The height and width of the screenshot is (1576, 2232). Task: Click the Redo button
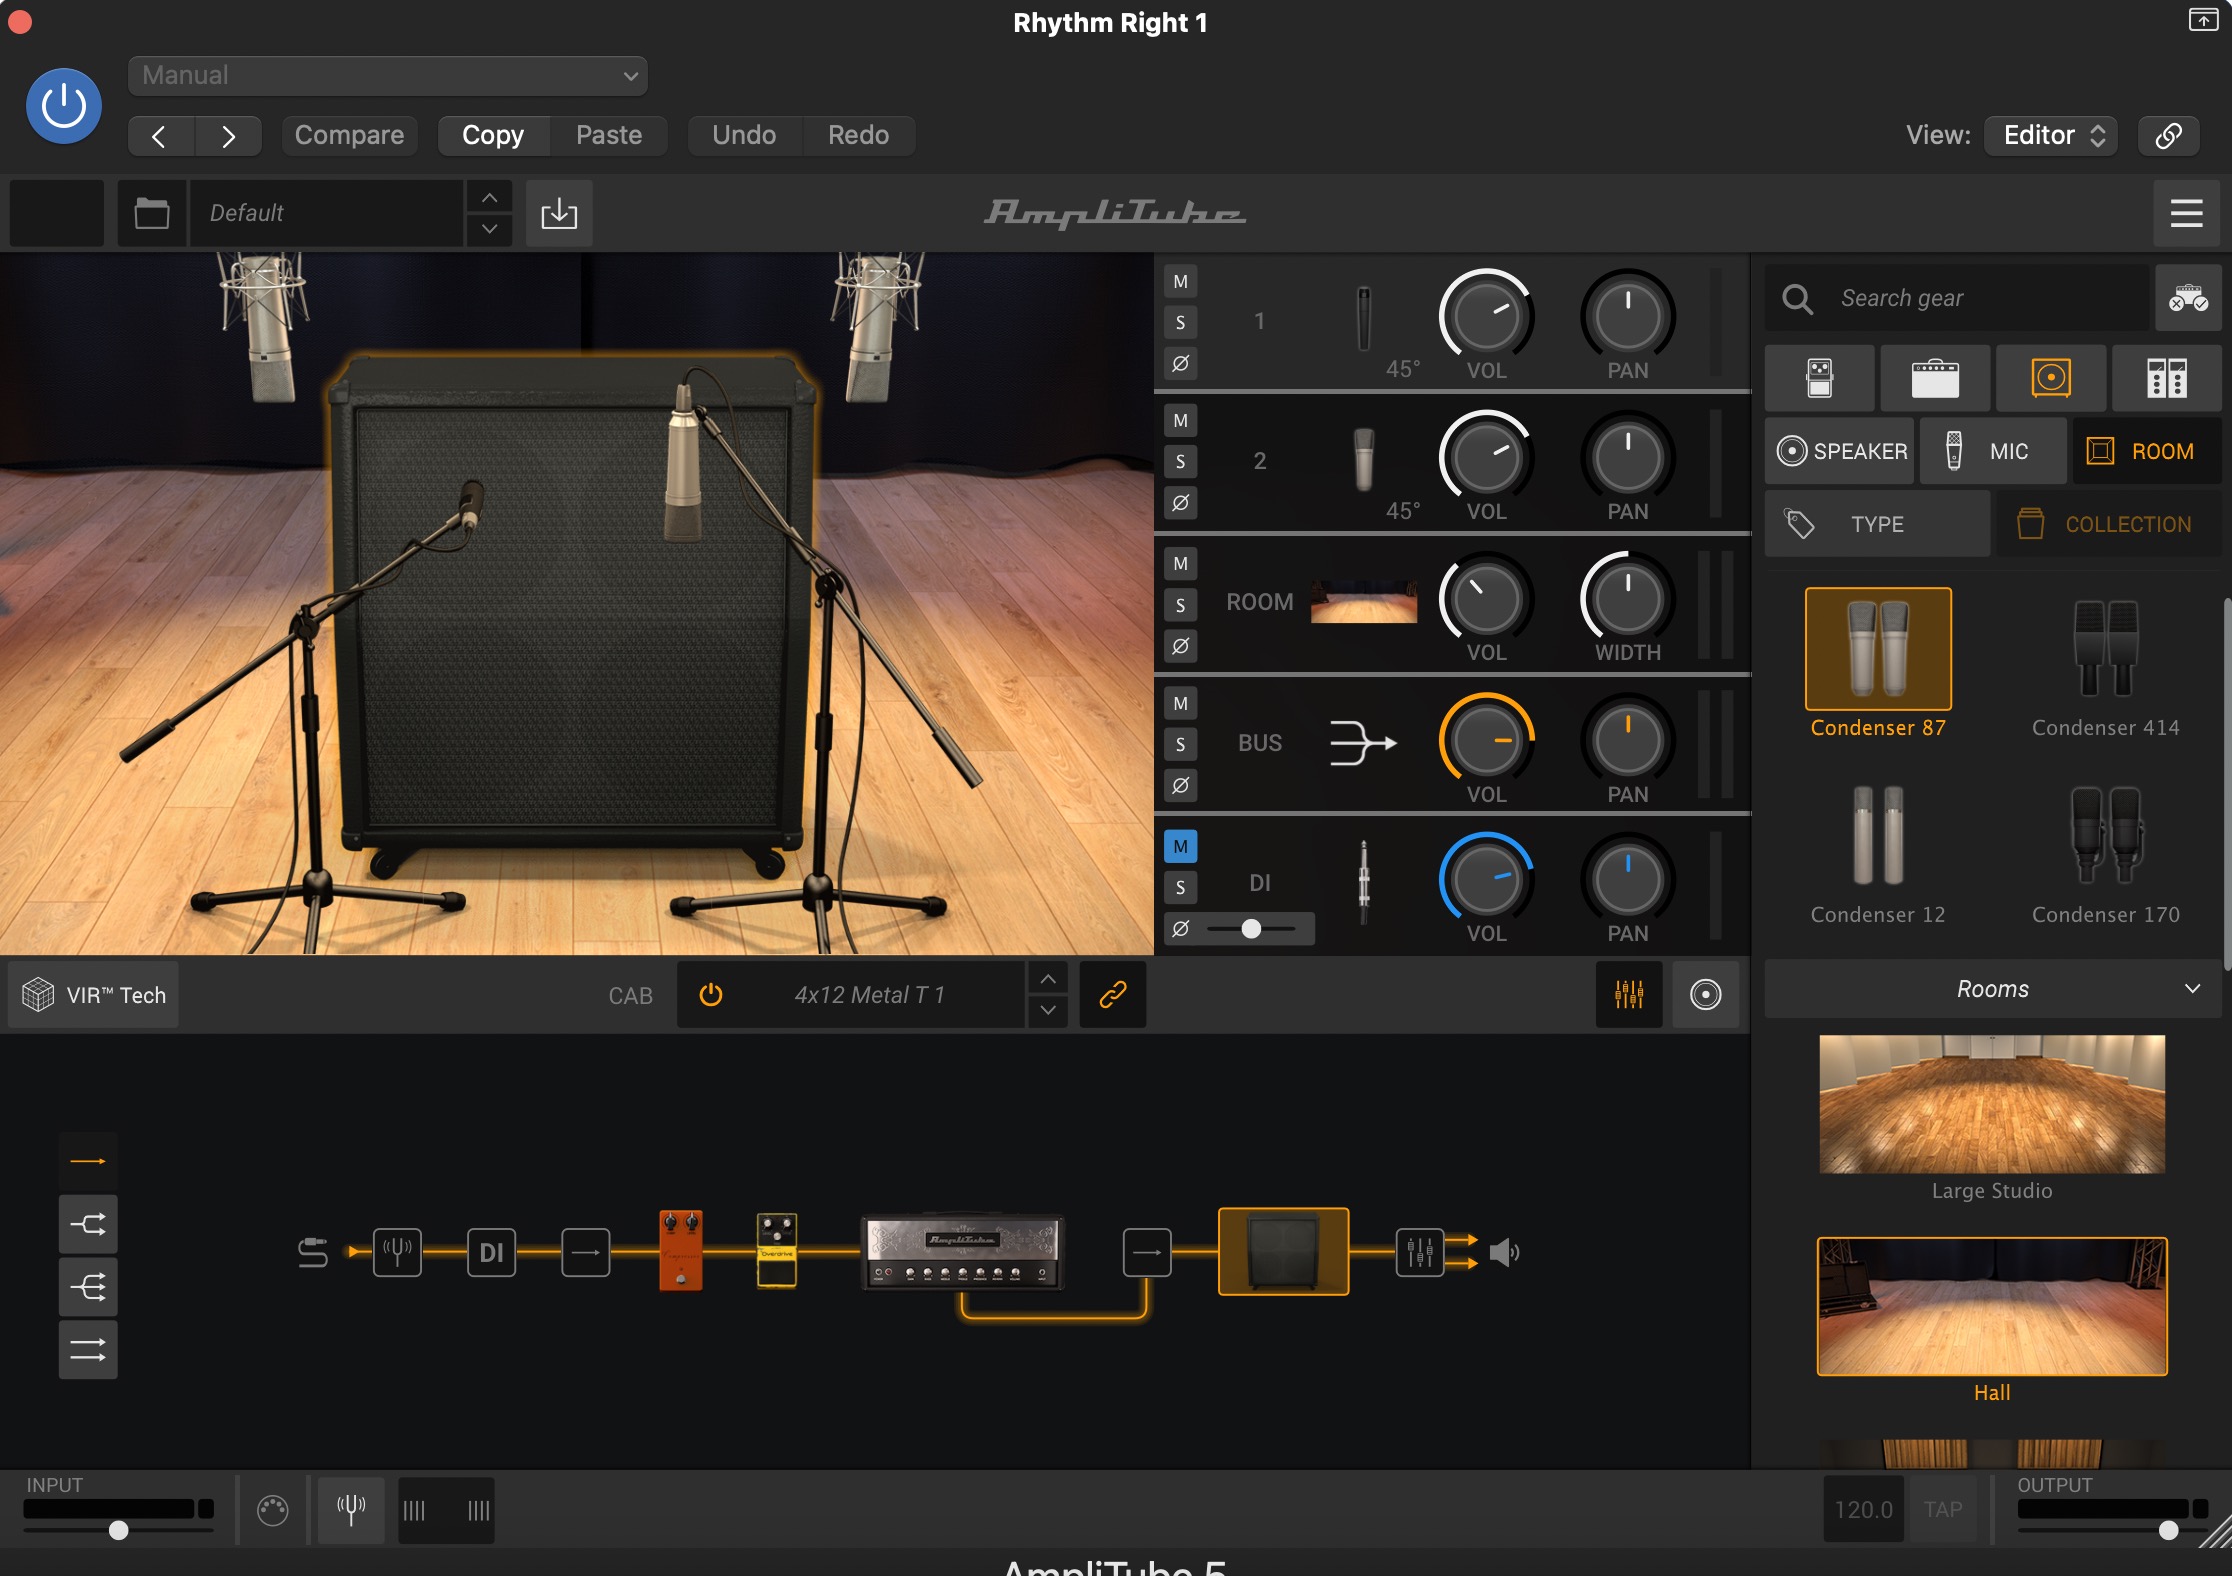point(858,135)
